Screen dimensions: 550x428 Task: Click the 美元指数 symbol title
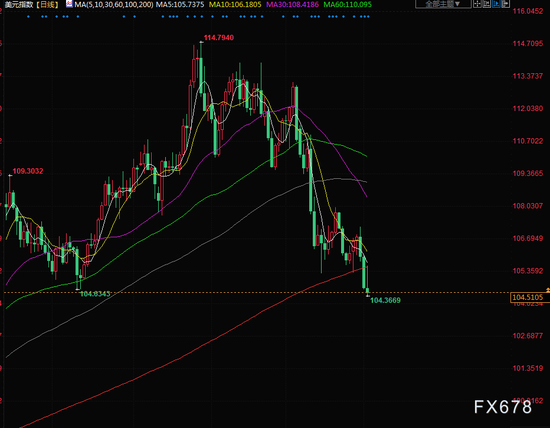(18, 5)
